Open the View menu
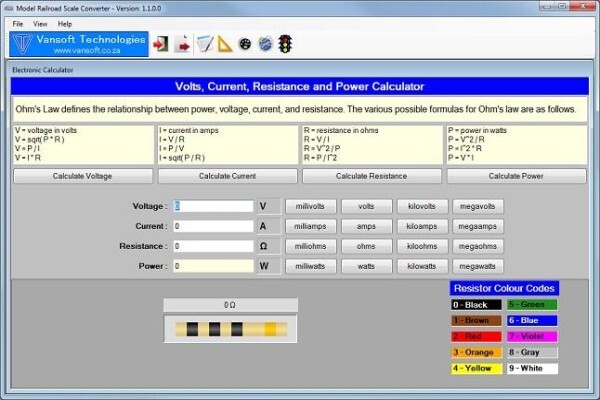This screenshot has width=600, height=400. (x=40, y=24)
